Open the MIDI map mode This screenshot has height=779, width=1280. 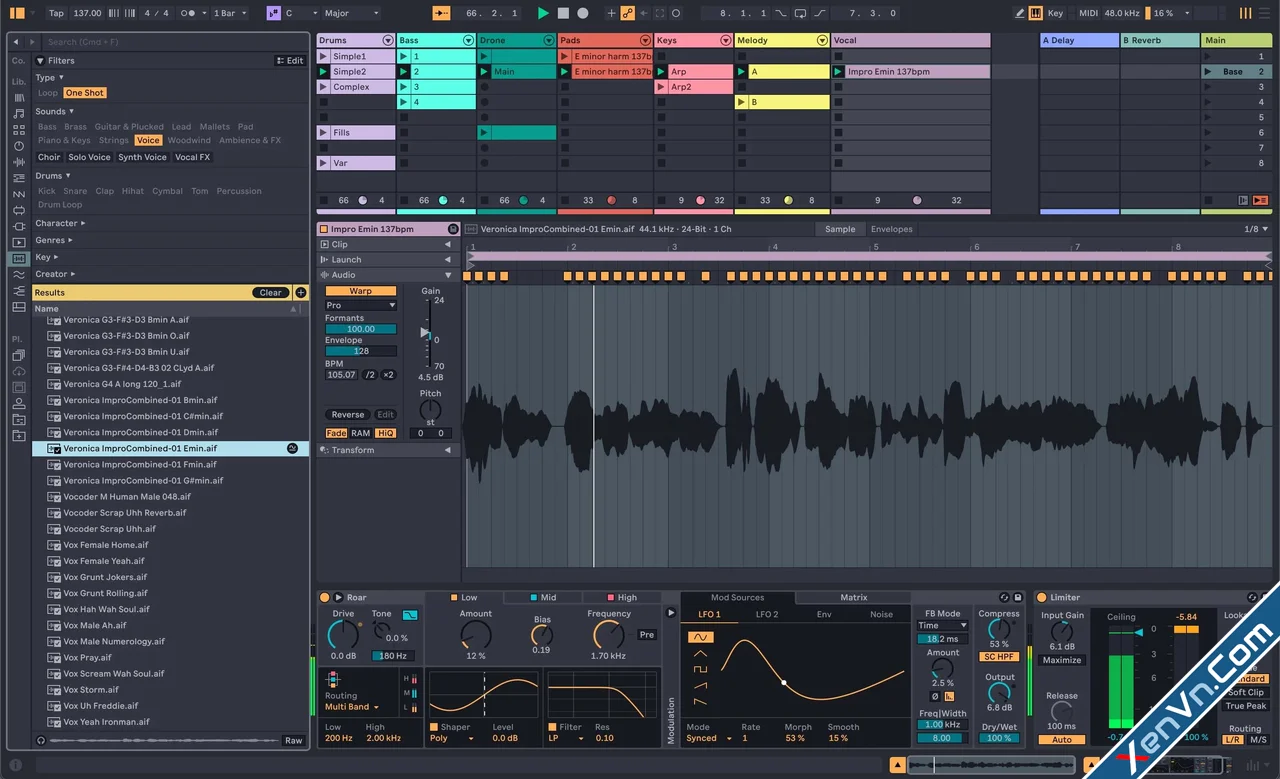pyautogui.click(x=1089, y=13)
